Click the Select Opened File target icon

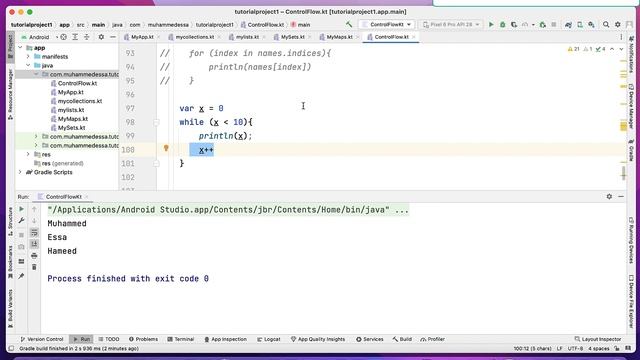tap(64, 37)
